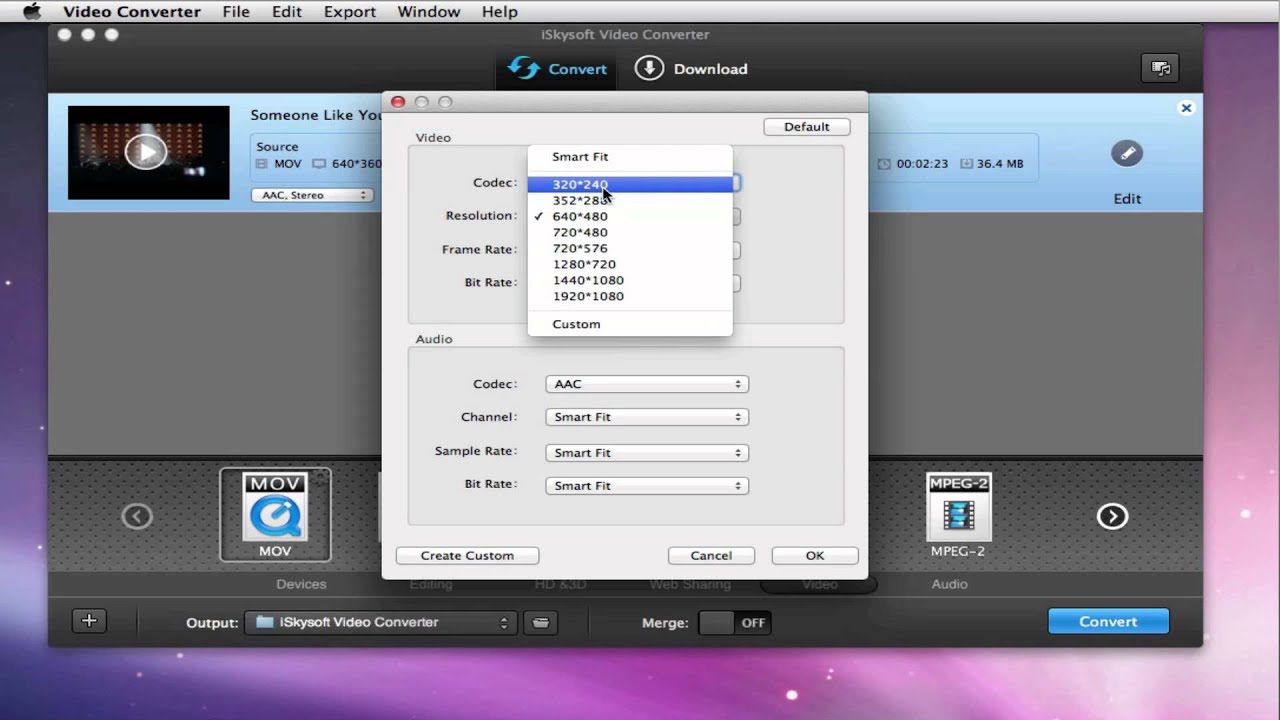Open the Audio format category
This screenshot has width=1280, height=720.
pyautogui.click(x=949, y=584)
